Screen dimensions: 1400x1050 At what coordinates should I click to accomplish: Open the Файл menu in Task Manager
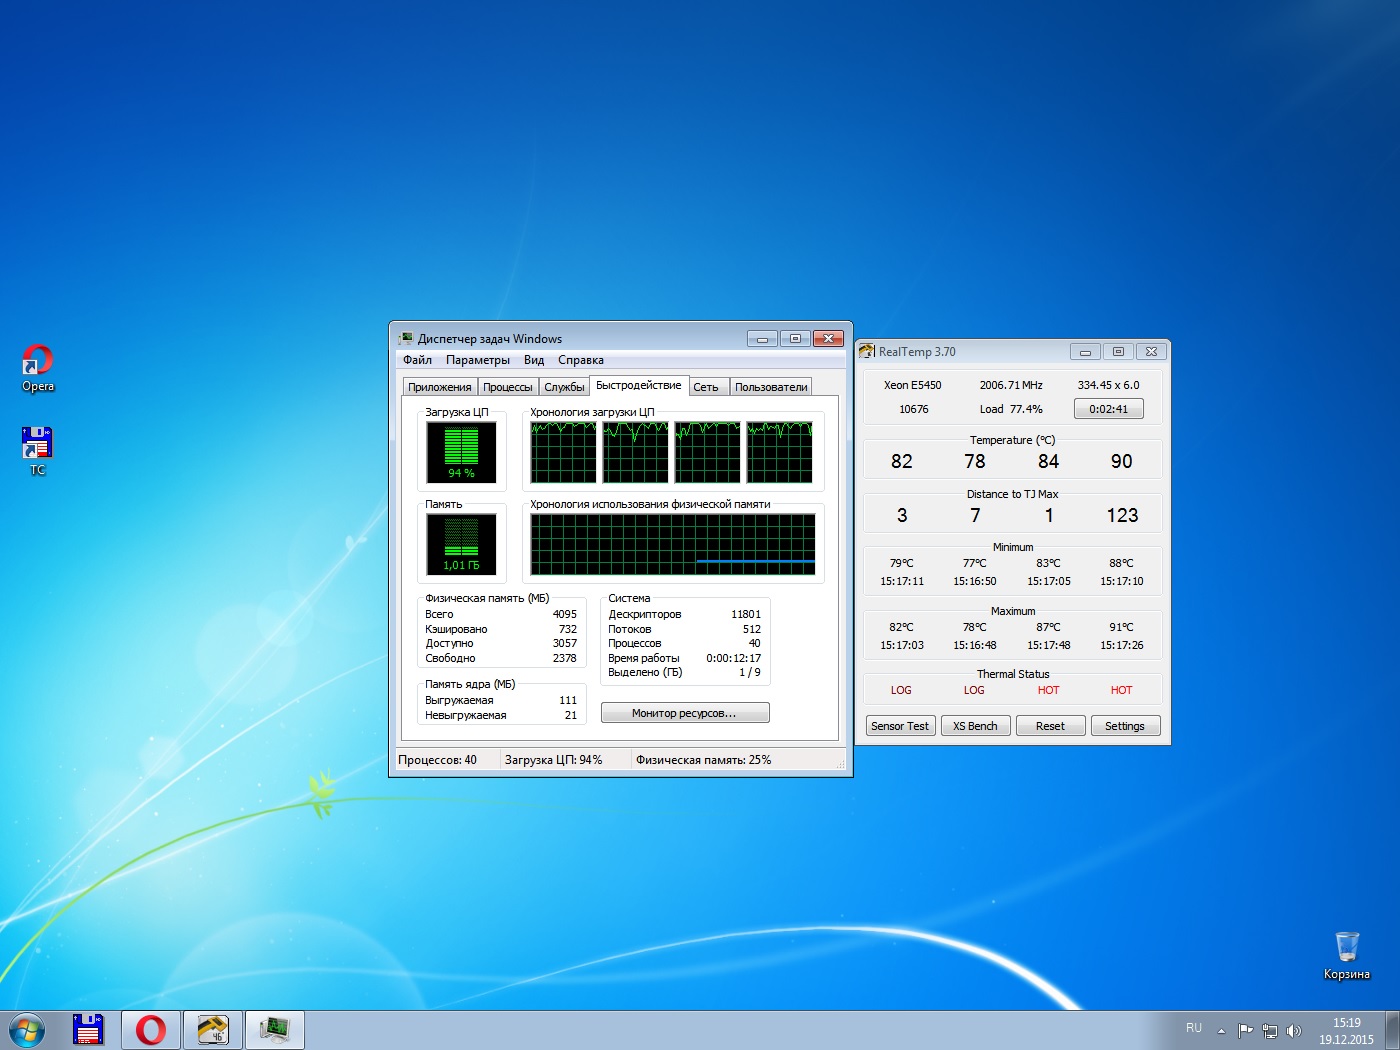417,360
